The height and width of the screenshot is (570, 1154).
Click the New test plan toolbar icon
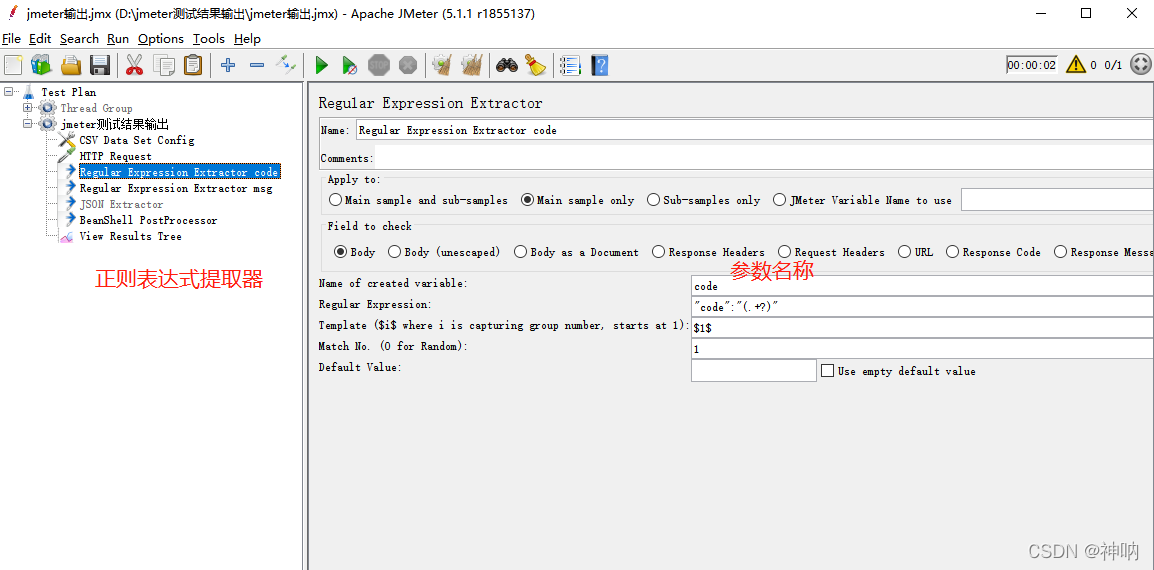click(x=13, y=65)
